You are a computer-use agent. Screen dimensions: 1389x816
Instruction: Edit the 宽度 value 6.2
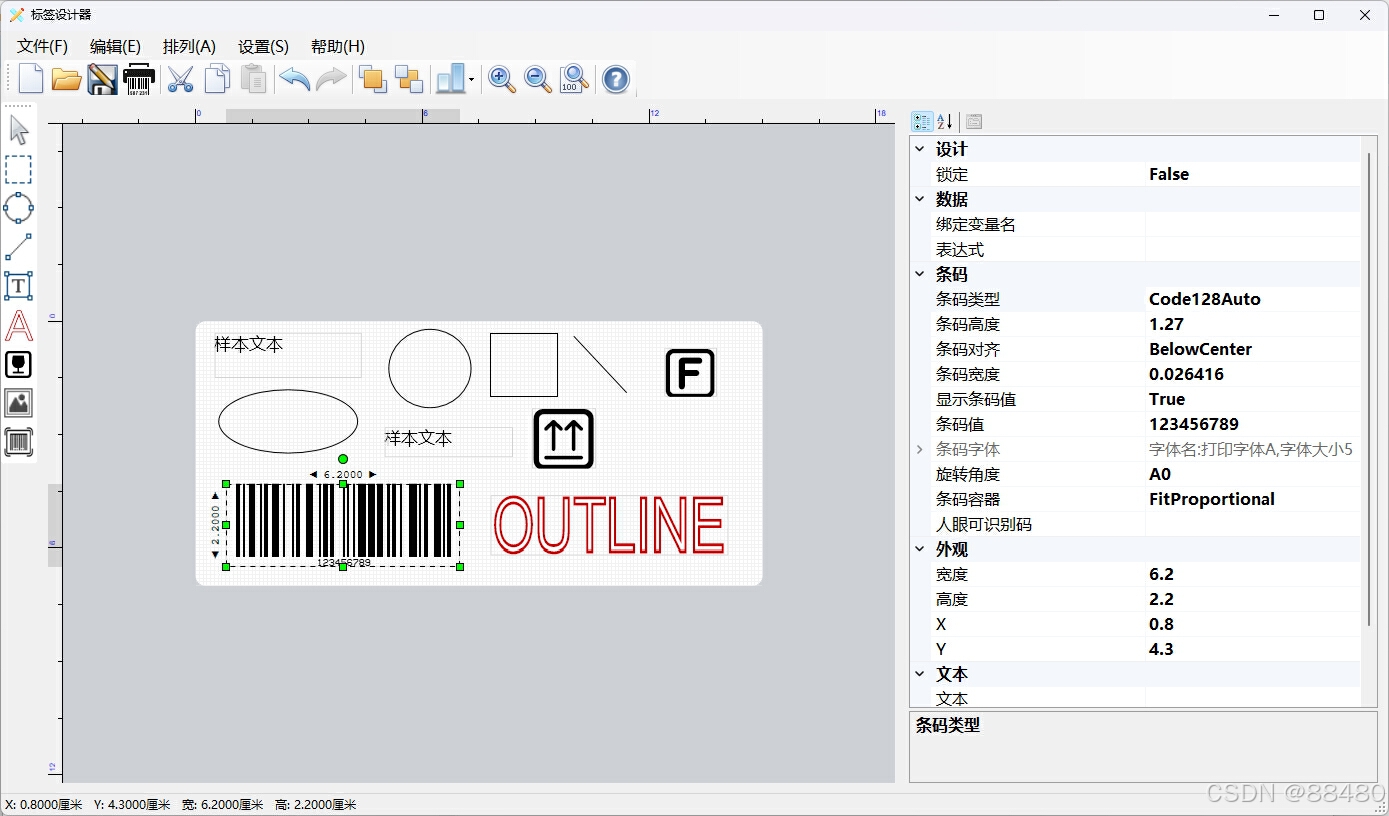[1253, 574]
